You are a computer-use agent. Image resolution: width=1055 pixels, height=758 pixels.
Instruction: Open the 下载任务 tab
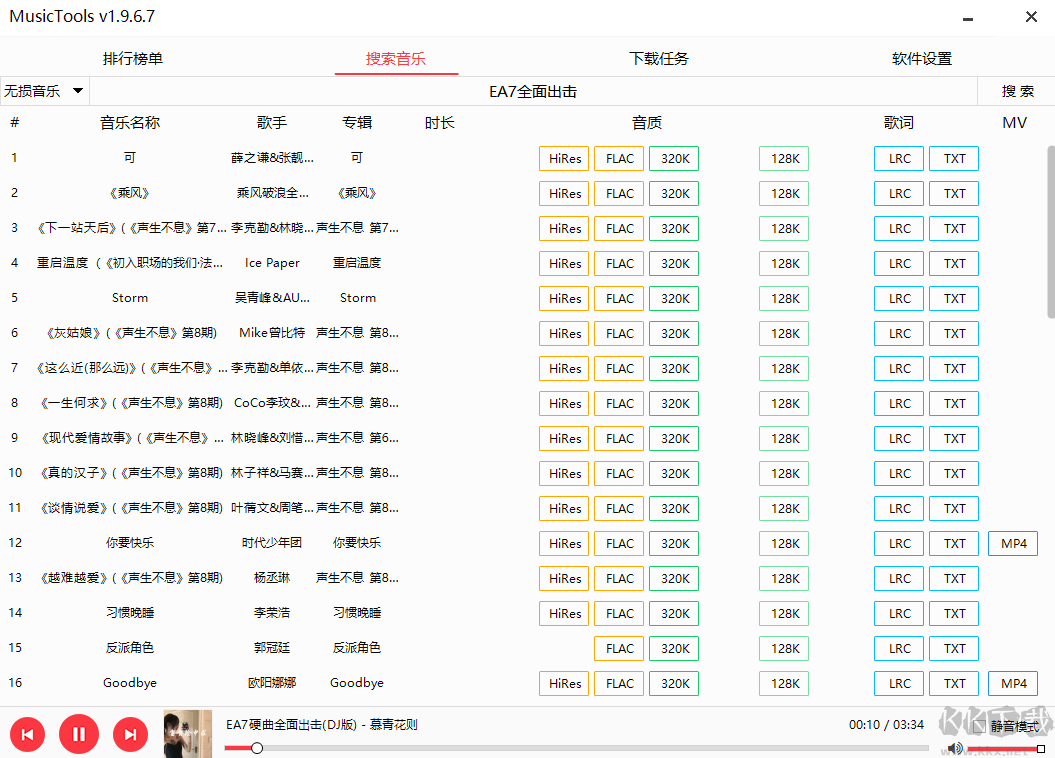(x=658, y=58)
